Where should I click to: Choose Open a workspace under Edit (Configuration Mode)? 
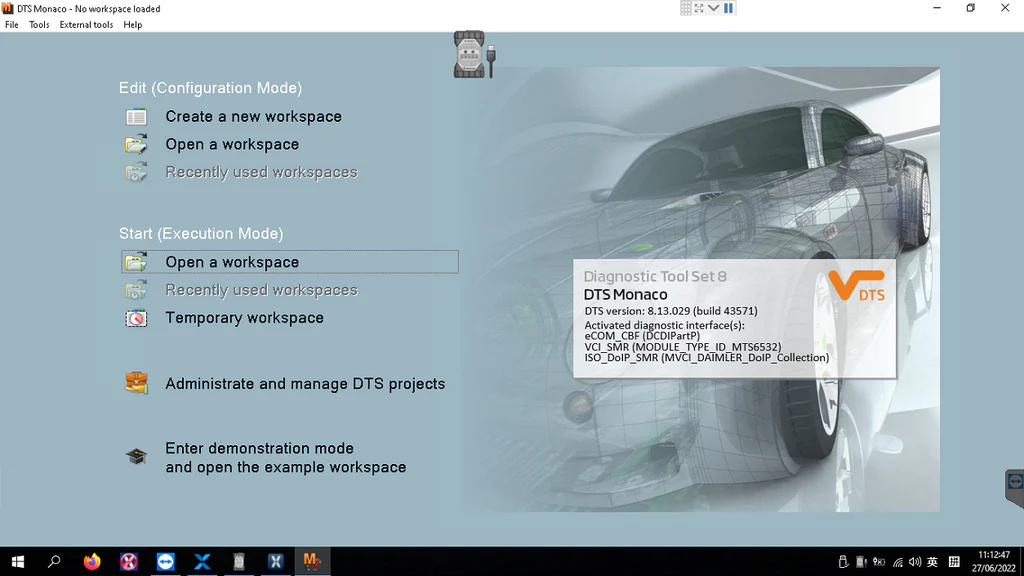click(x=232, y=144)
